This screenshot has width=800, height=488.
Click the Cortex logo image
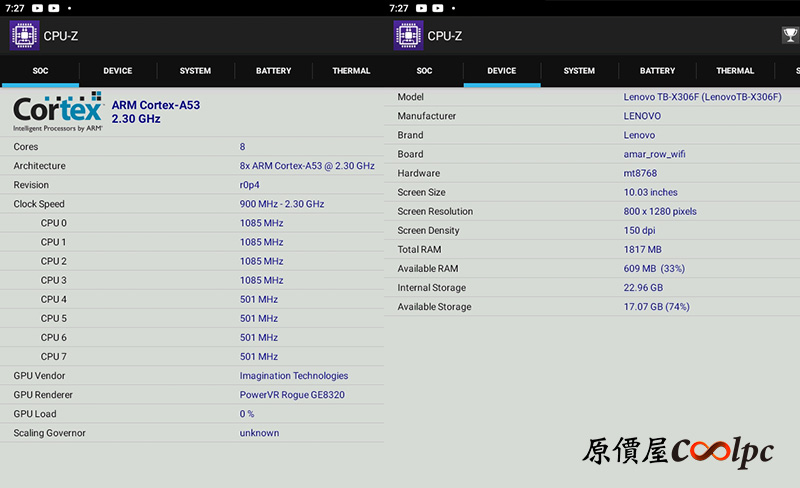(x=58, y=112)
